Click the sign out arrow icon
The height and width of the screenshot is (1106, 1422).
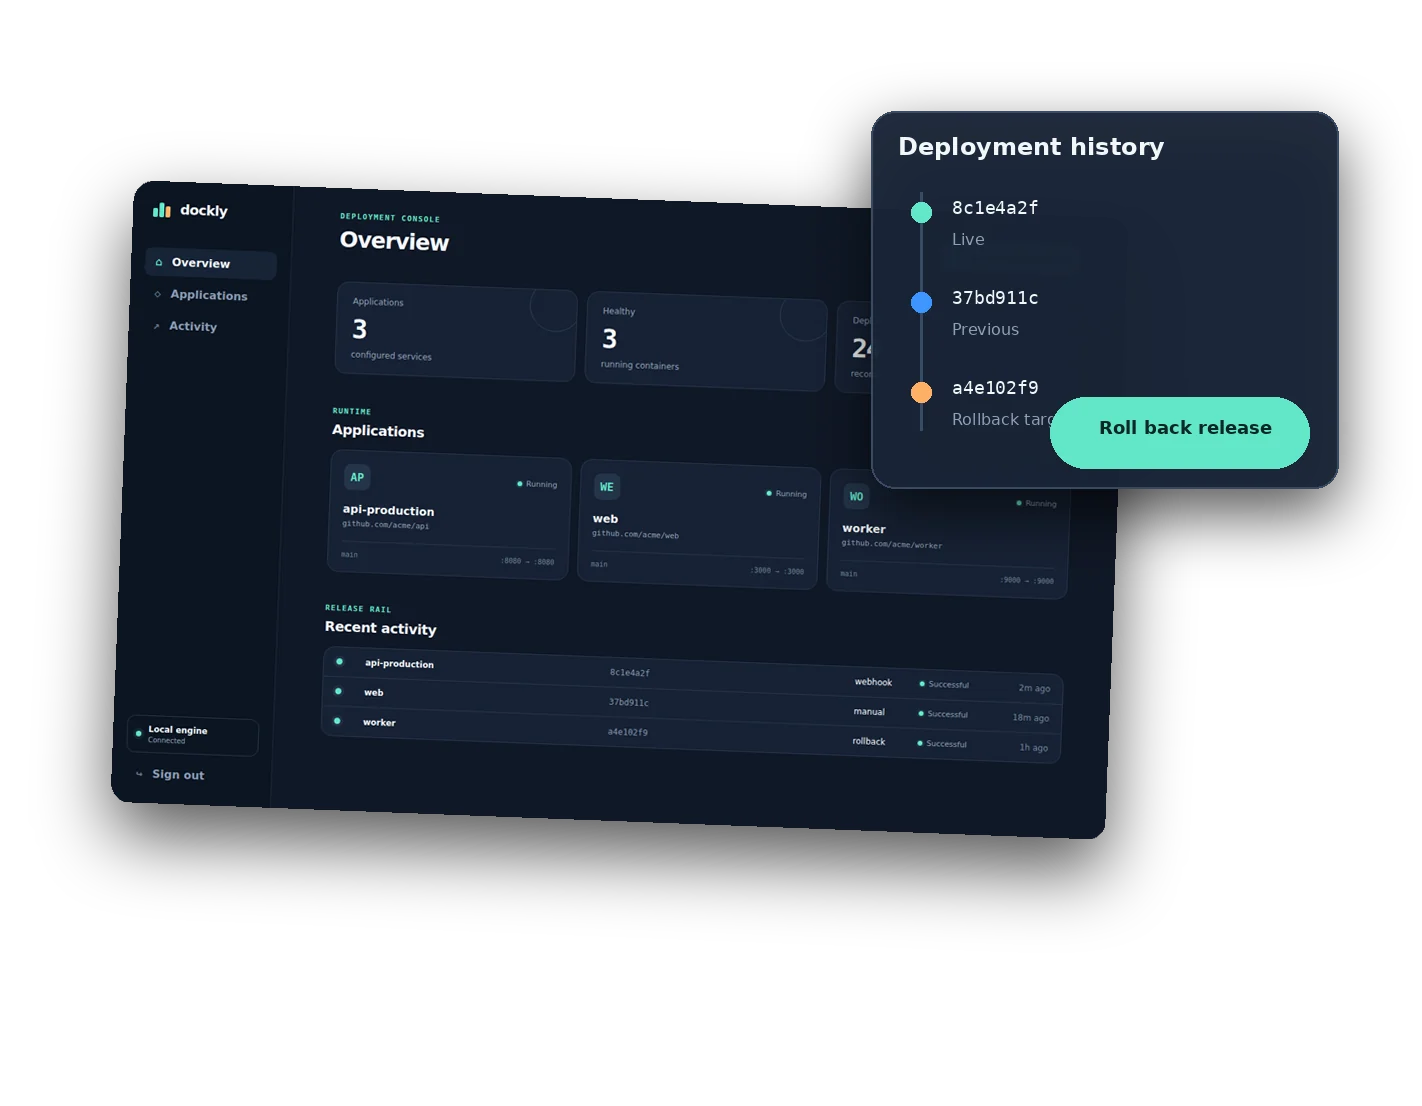[x=139, y=773]
